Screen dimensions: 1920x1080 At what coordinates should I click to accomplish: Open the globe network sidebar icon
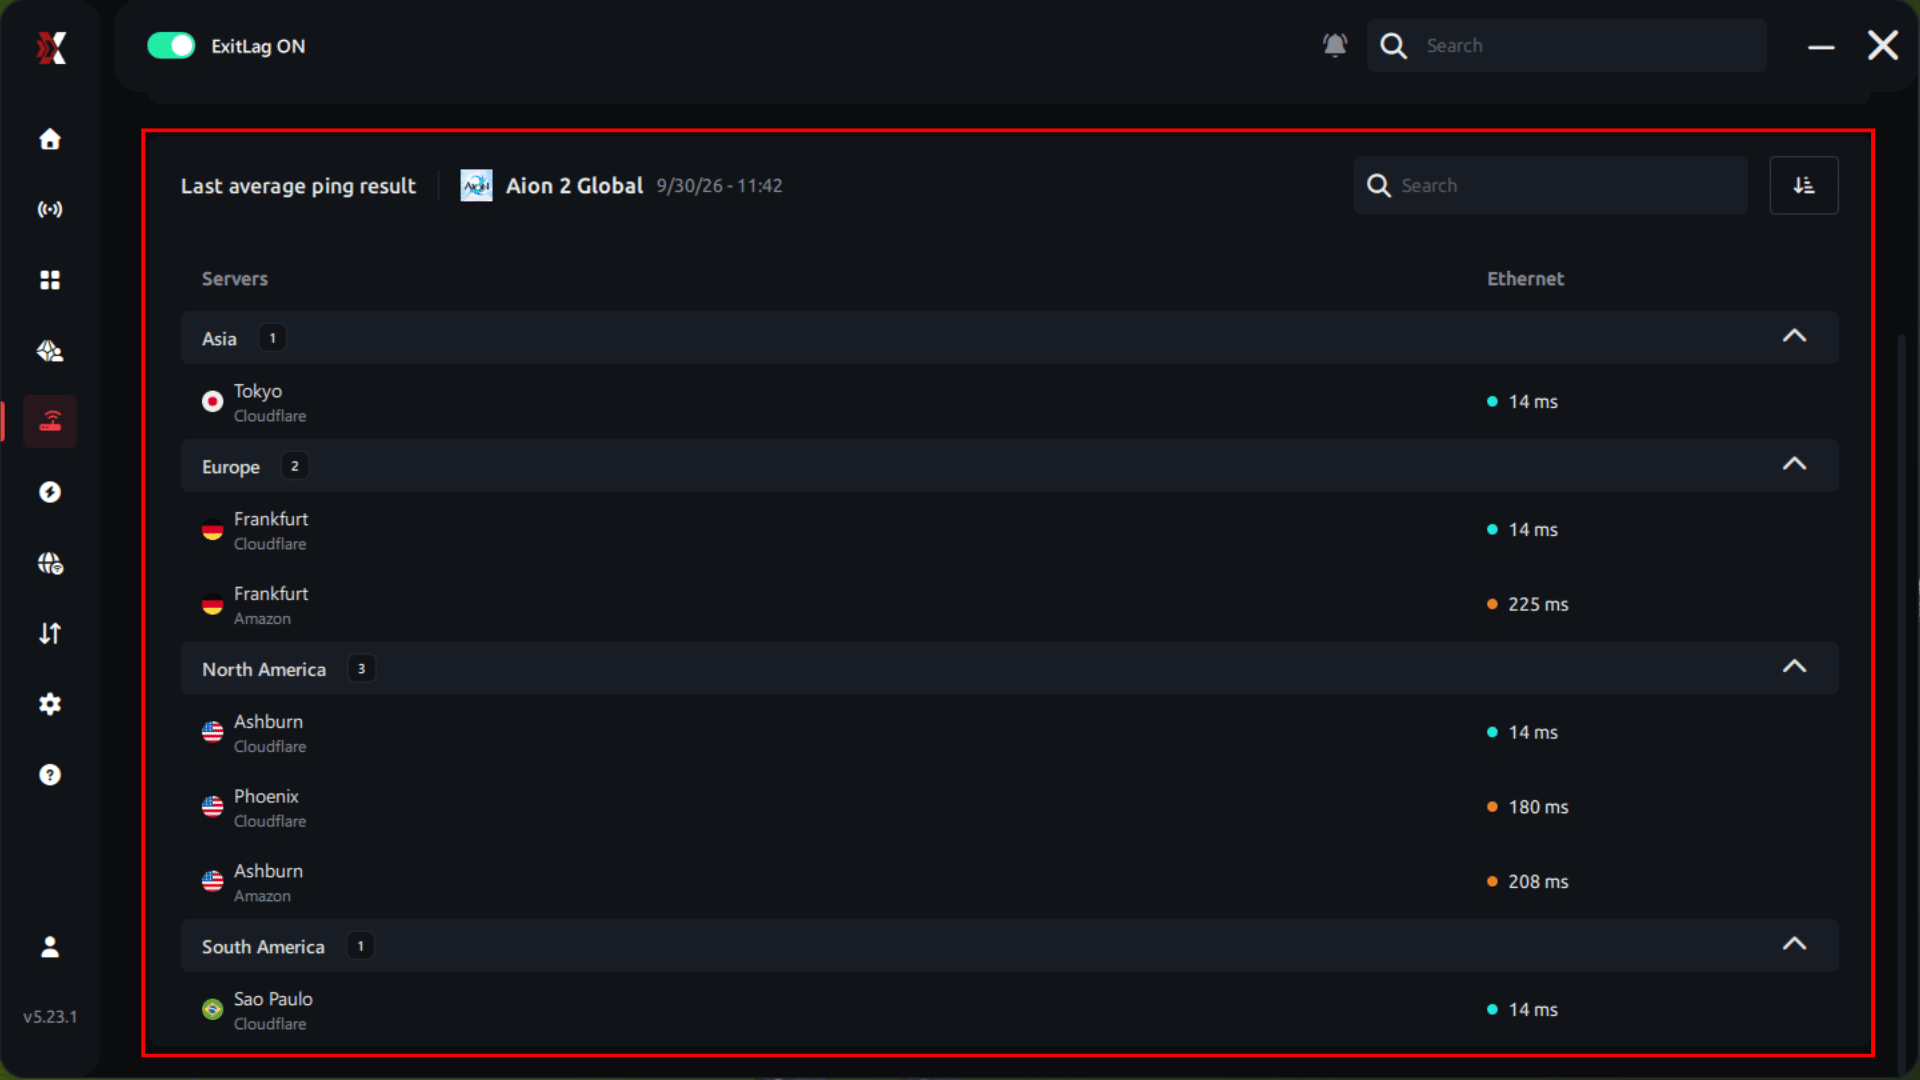pyautogui.click(x=50, y=563)
